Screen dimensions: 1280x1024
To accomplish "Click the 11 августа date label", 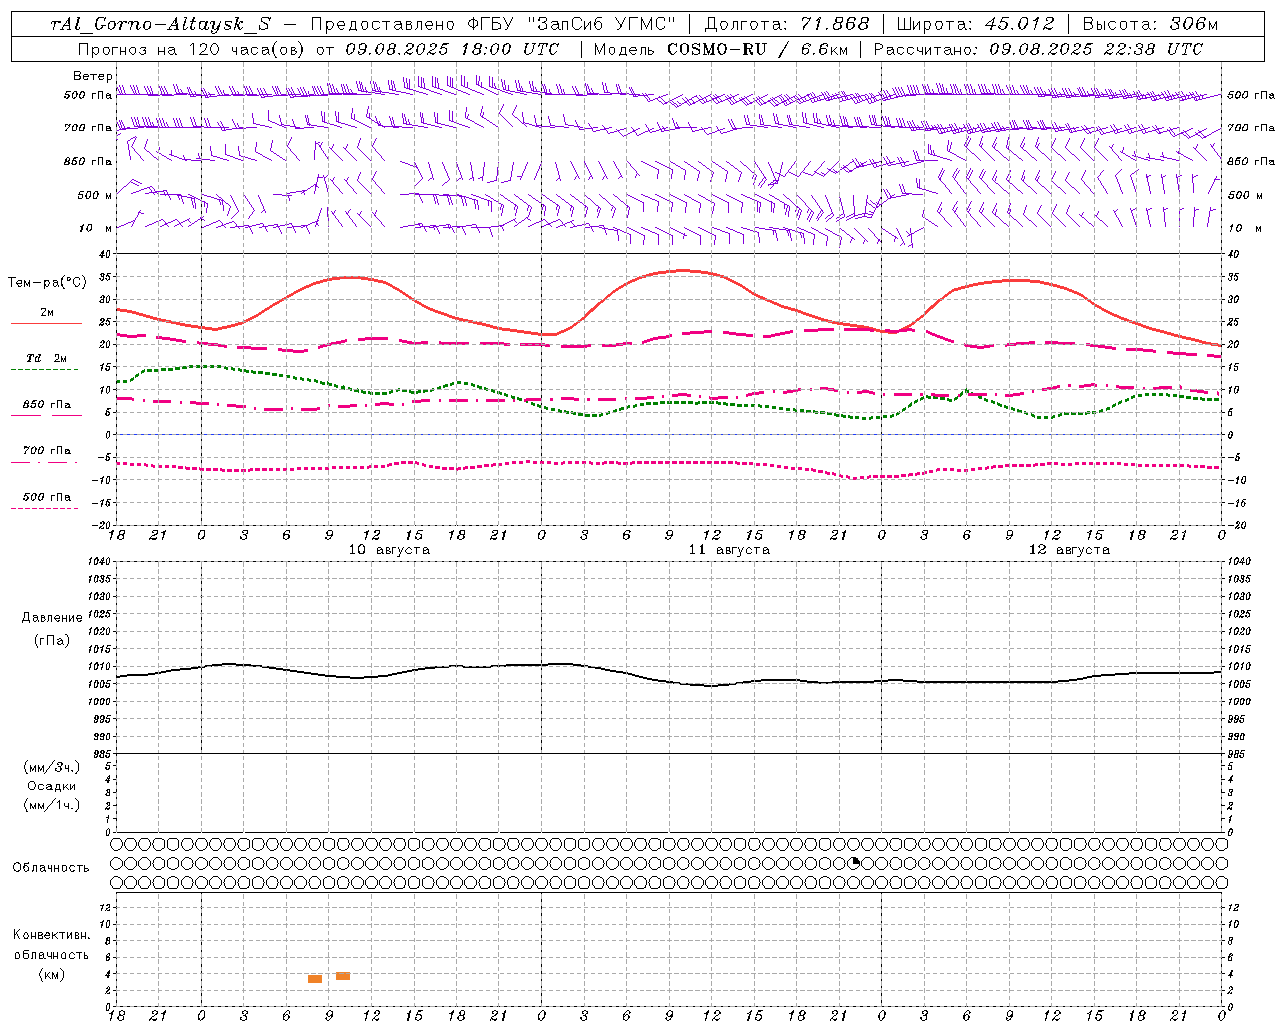I will pyautogui.click(x=729, y=550).
